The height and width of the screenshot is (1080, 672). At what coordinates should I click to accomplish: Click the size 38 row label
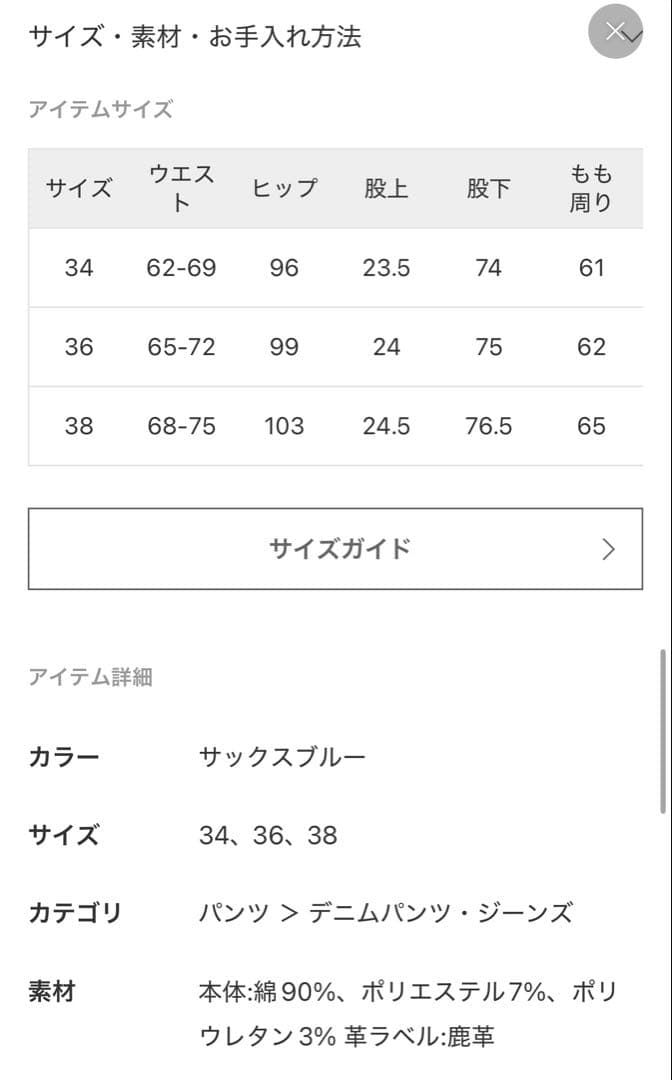point(79,426)
